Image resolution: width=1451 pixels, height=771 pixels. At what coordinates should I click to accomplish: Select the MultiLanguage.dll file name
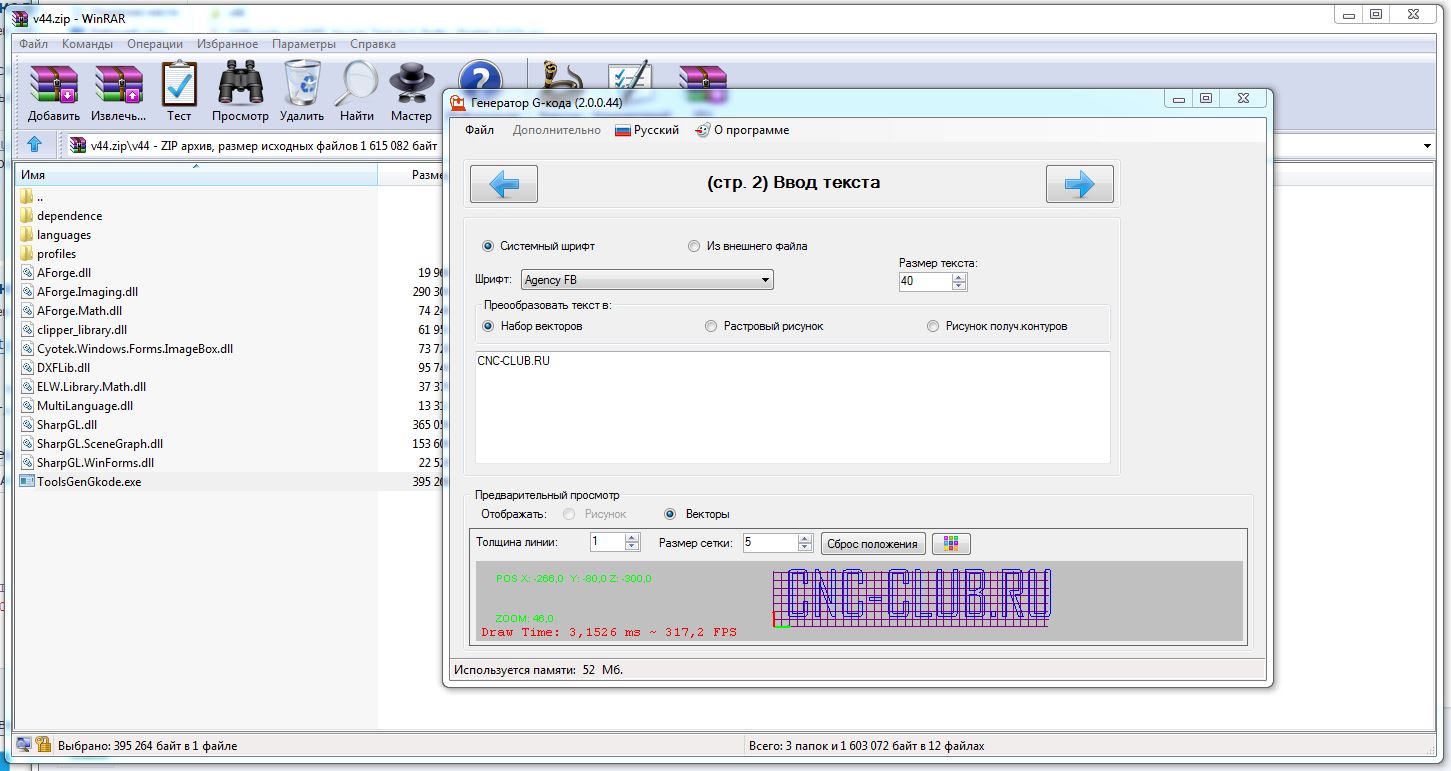pos(85,406)
